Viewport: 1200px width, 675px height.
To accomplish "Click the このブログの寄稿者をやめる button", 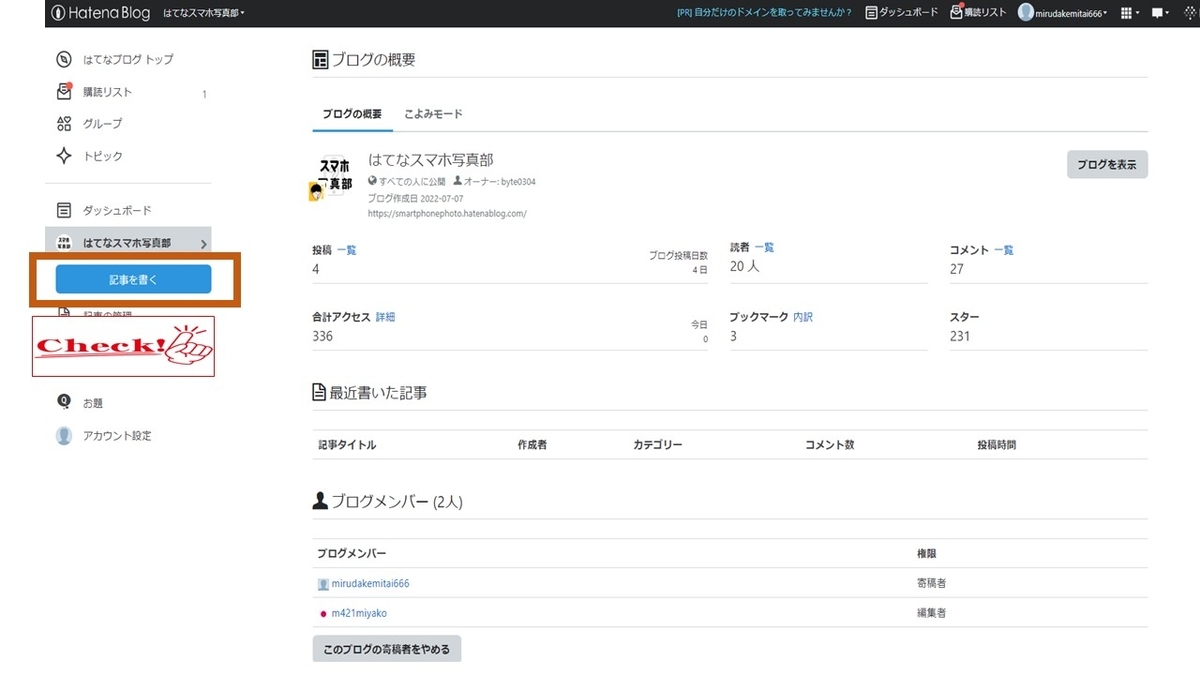I will [386, 649].
